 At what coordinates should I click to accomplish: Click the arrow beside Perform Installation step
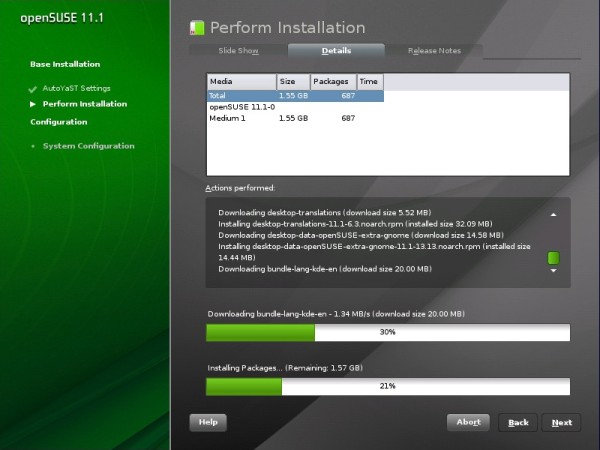[x=33, y=104]
